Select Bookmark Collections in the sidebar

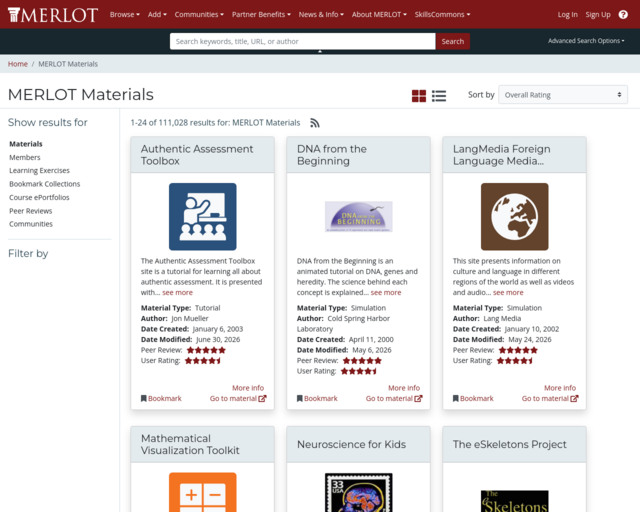click(x=44, y=184)
